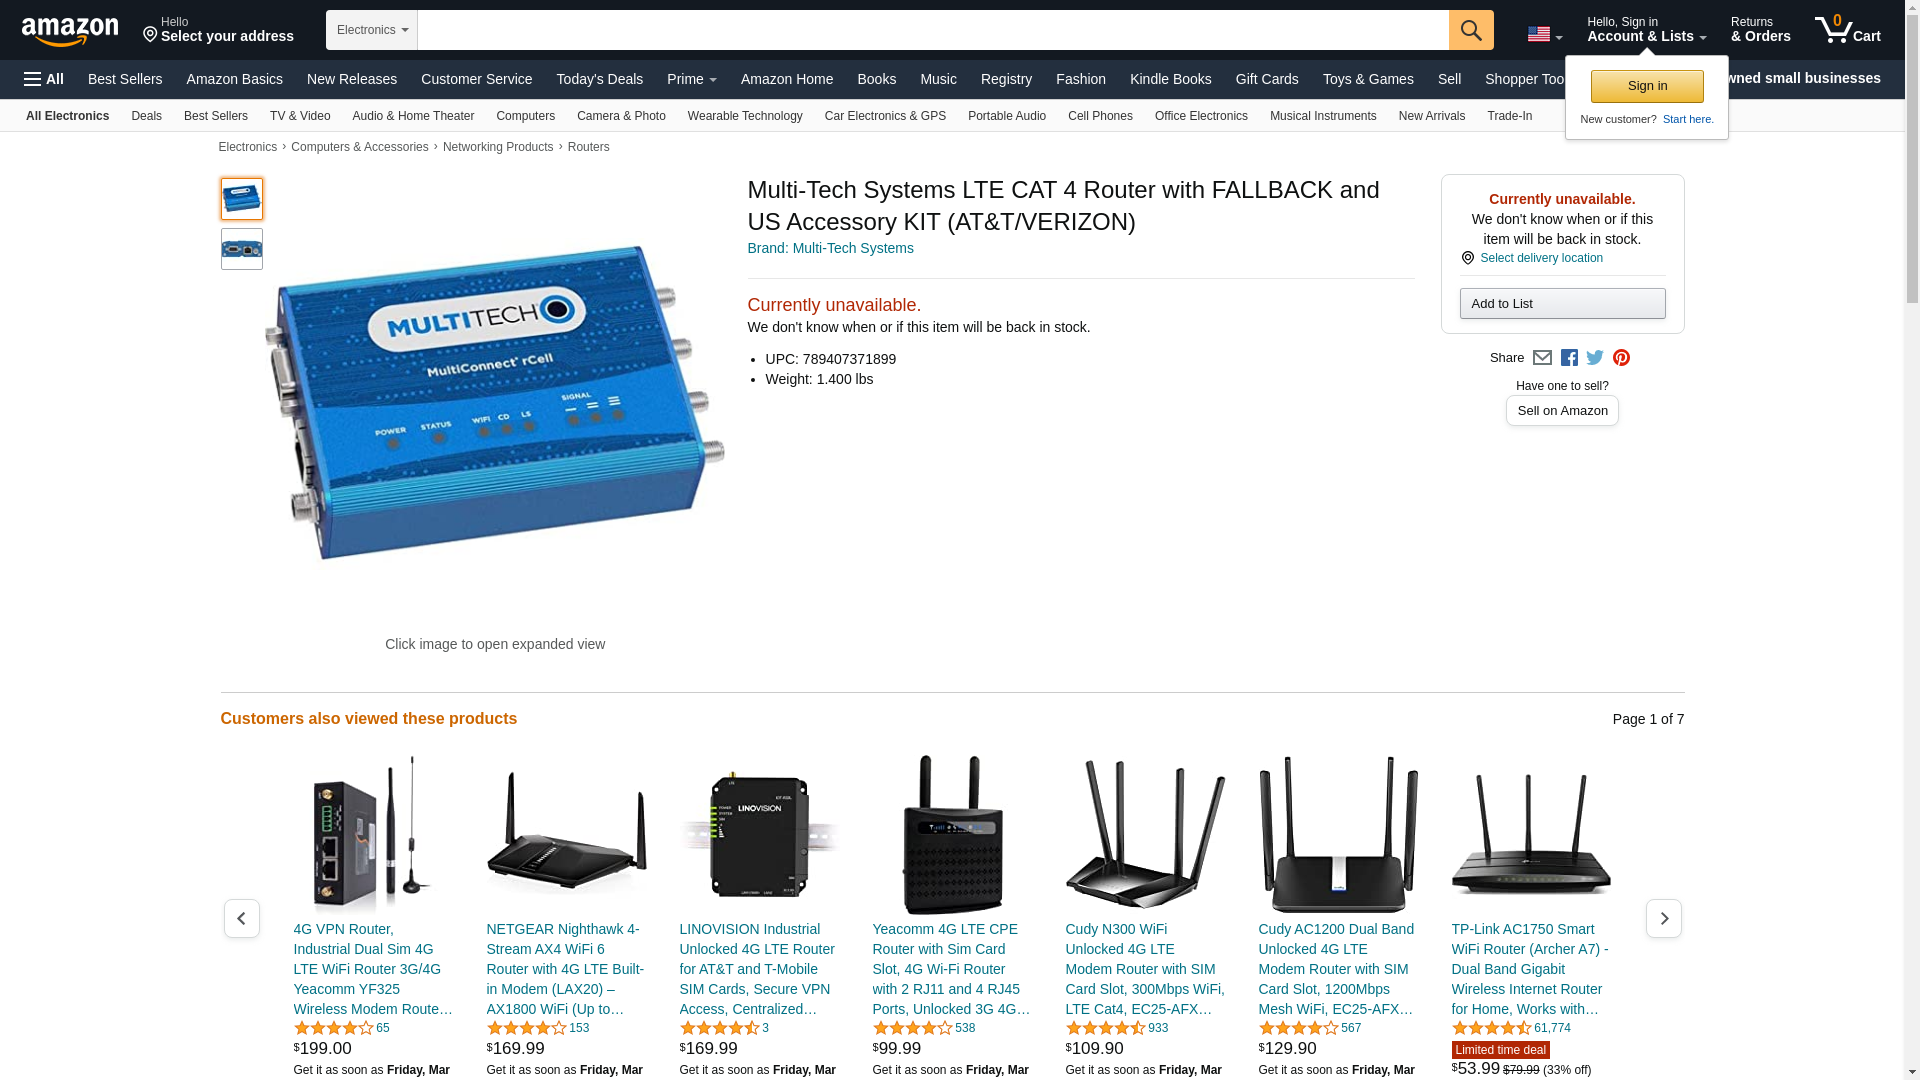Screen dimensions: 1920x1080
Task: Expand the country flag language selector
Action: pyautogui.click(x=1544, y=34)
